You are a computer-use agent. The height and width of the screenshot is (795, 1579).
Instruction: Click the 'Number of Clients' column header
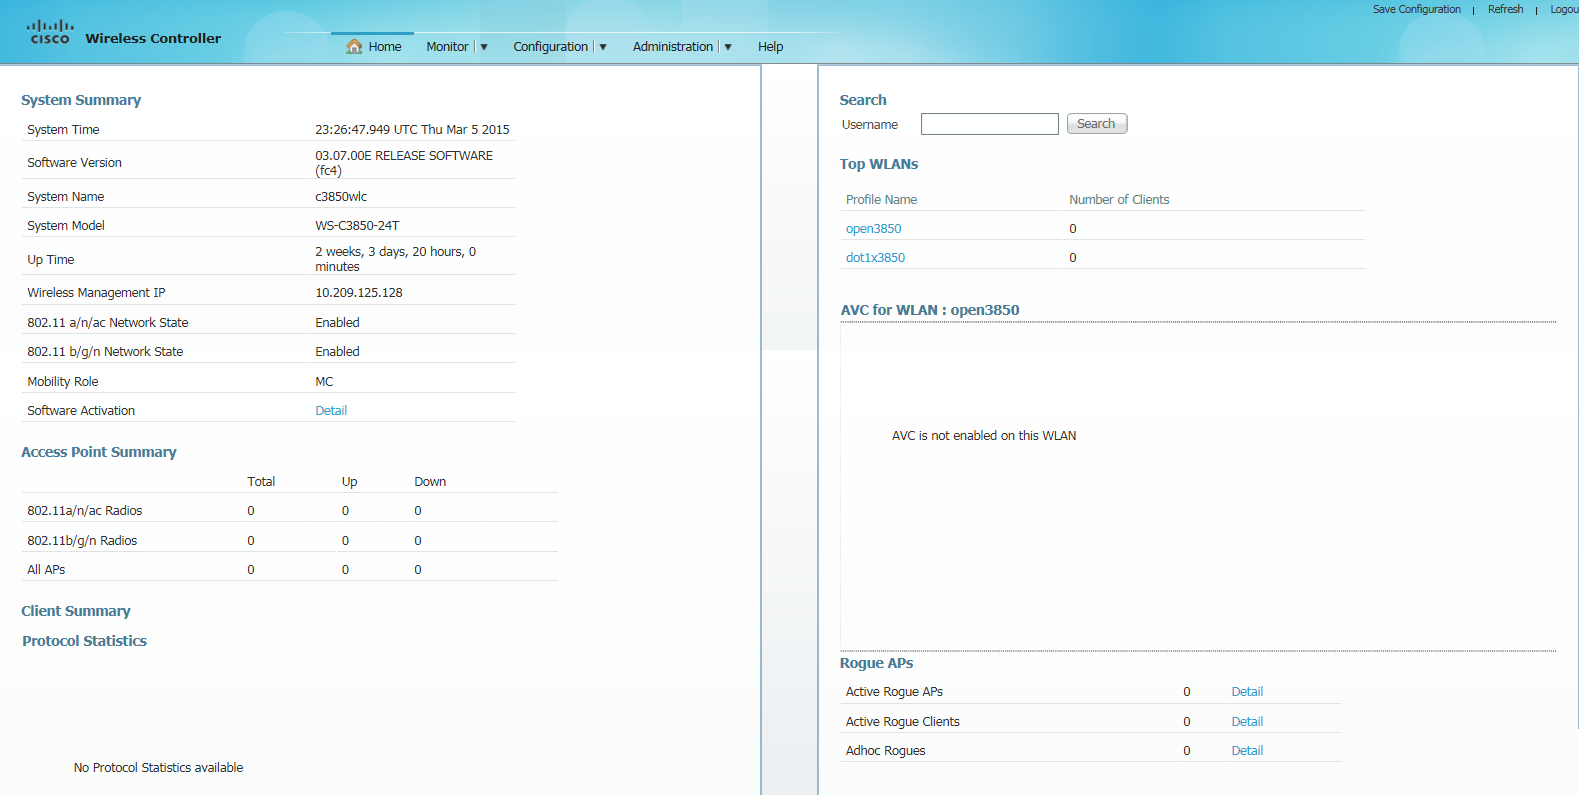(1119, 200)
